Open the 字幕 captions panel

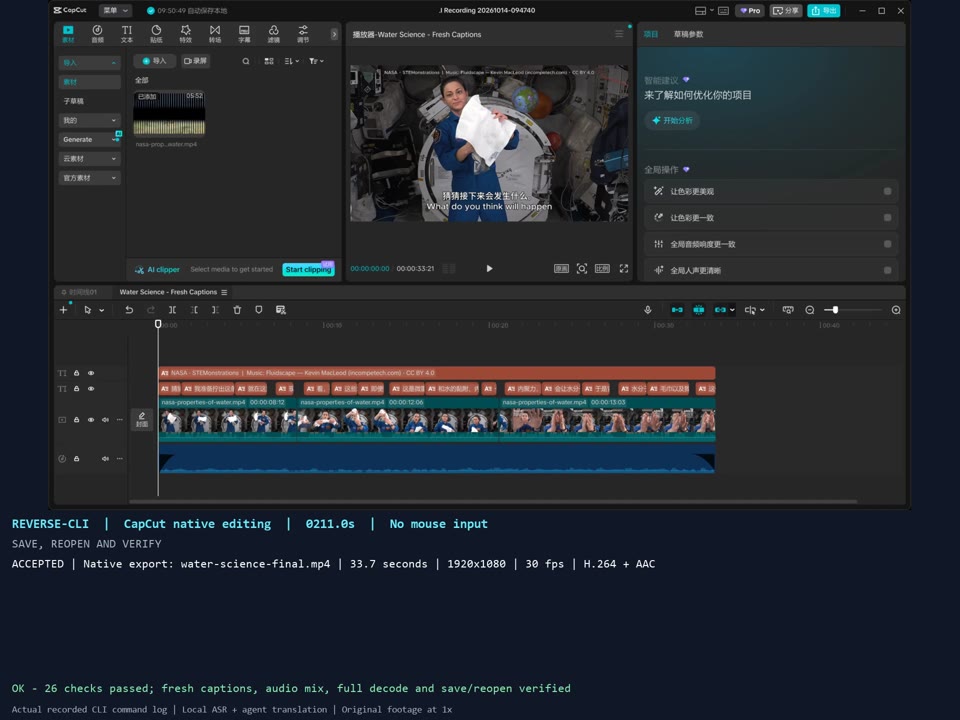coord(244,34)
